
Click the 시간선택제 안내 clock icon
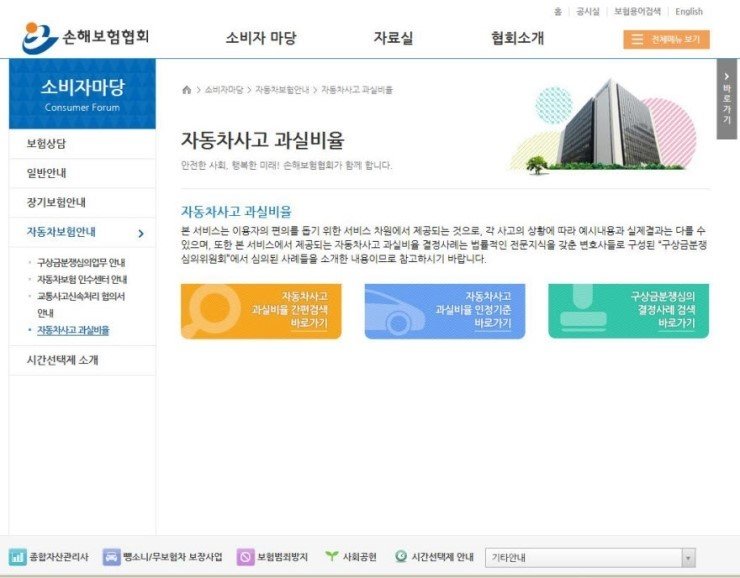pos(401,557)
